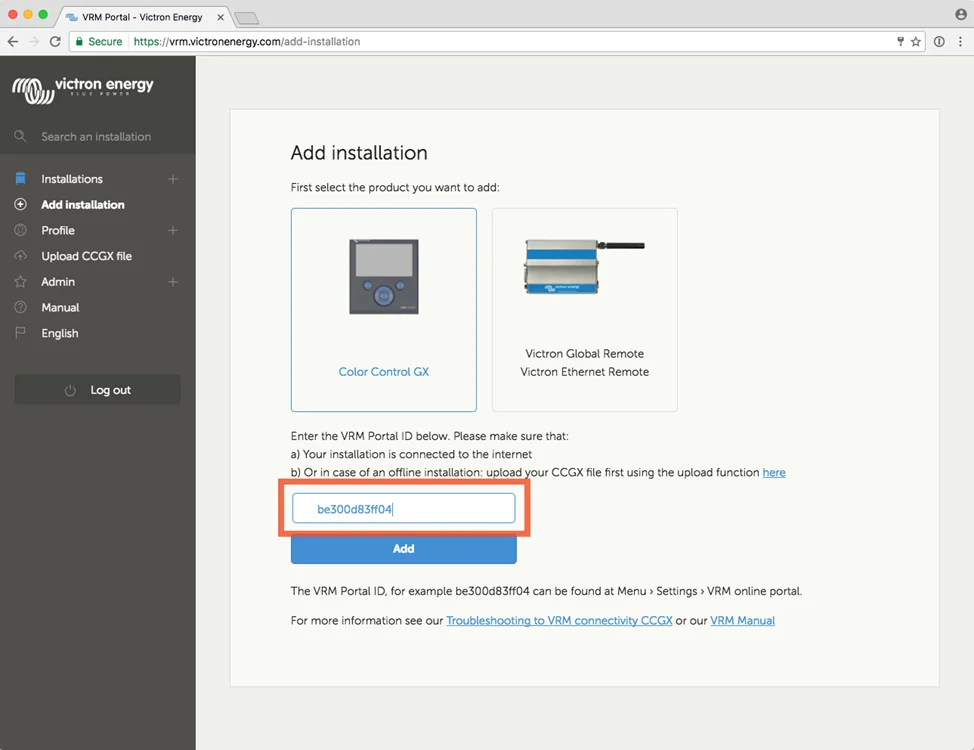Open Chrome's three-dot menu
The width and height of the screenshot is (974, 750).
tap(960, 42)
